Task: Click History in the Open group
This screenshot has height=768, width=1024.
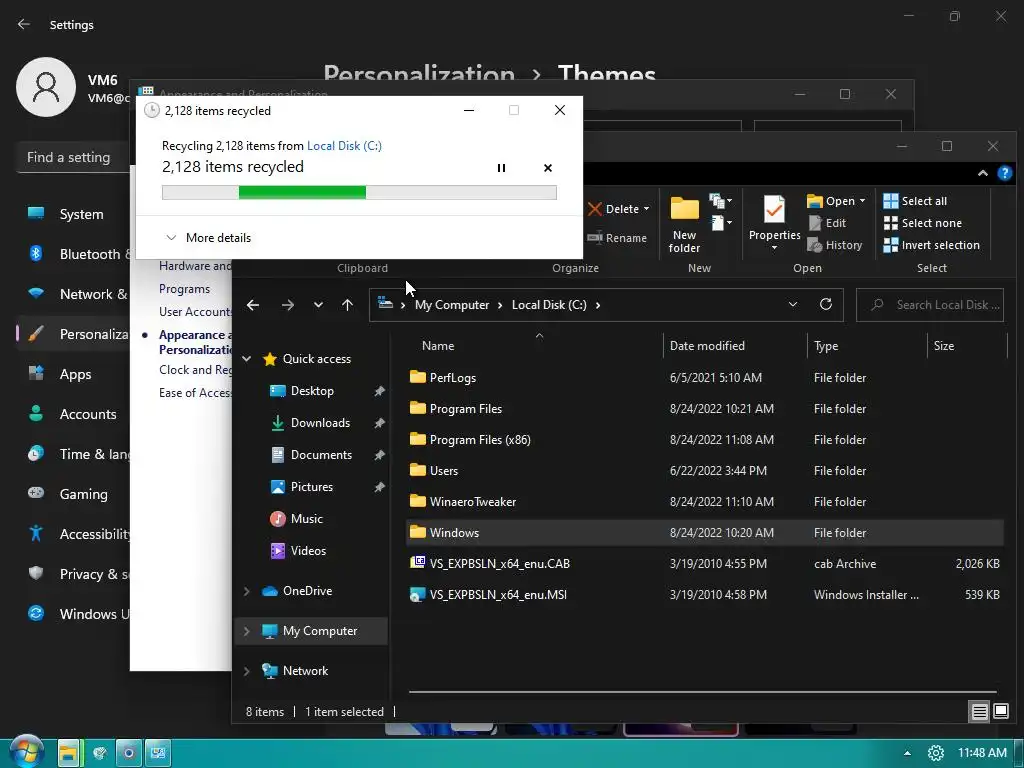Action: coord(835,246)
